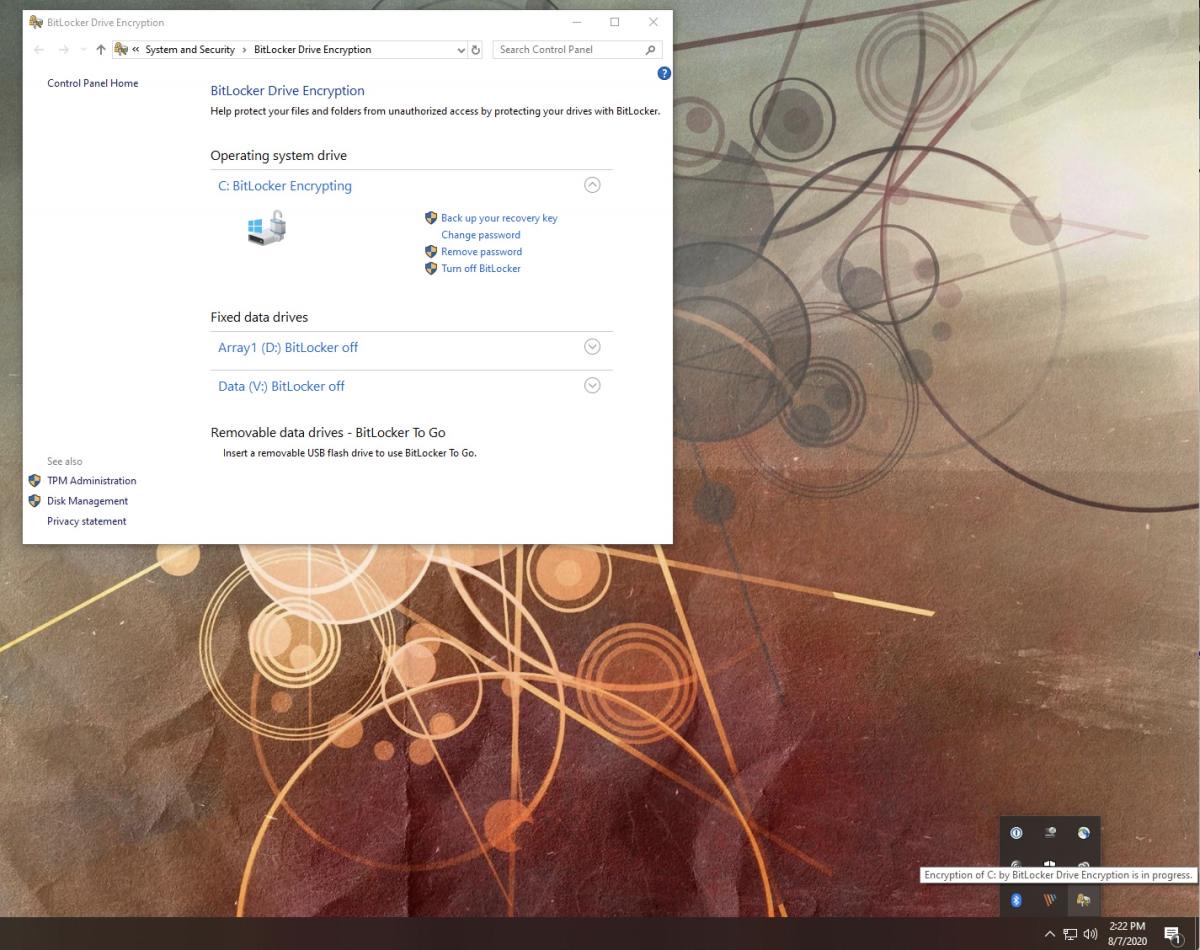Open the TPM Administration link

point(92,481)
